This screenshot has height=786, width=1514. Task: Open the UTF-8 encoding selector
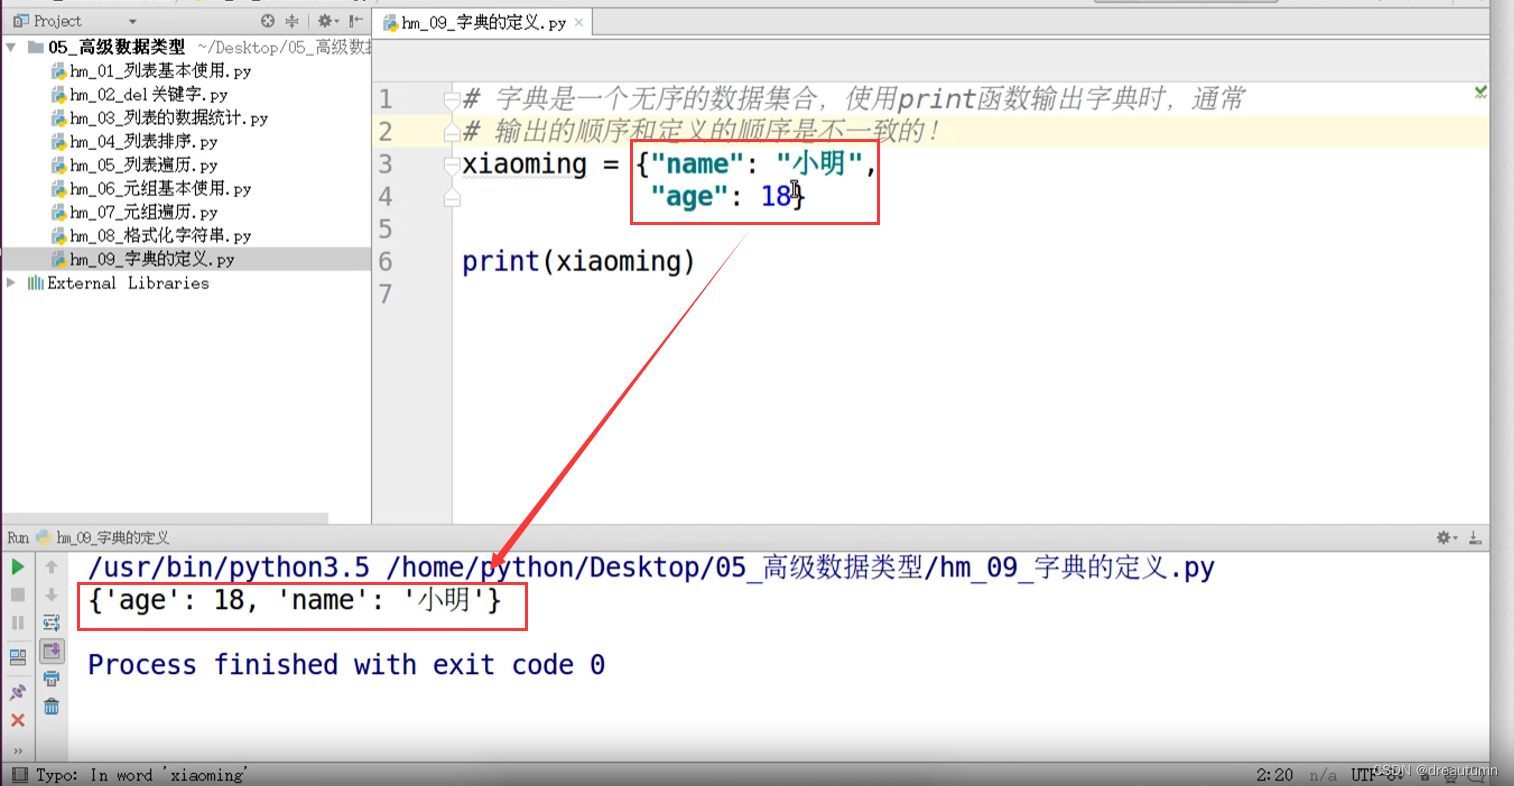1377,774
